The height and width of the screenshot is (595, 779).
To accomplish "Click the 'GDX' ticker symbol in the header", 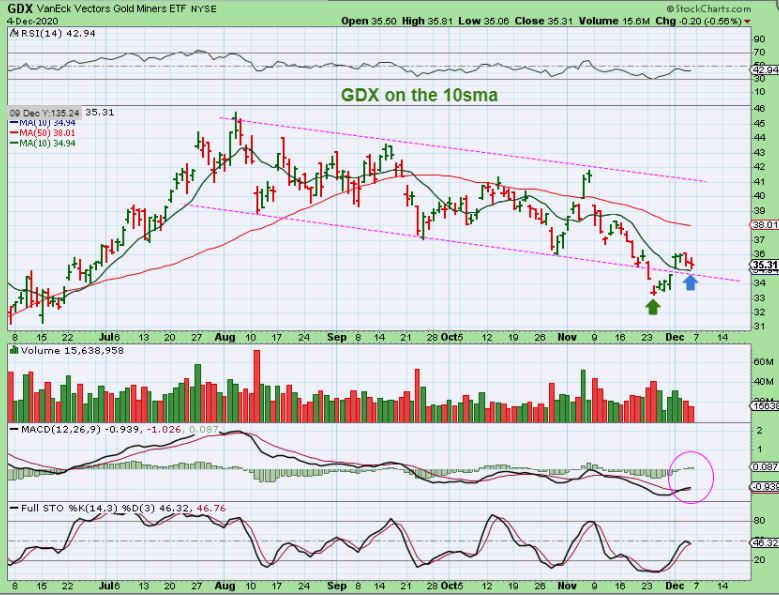I will click(20, 8).
